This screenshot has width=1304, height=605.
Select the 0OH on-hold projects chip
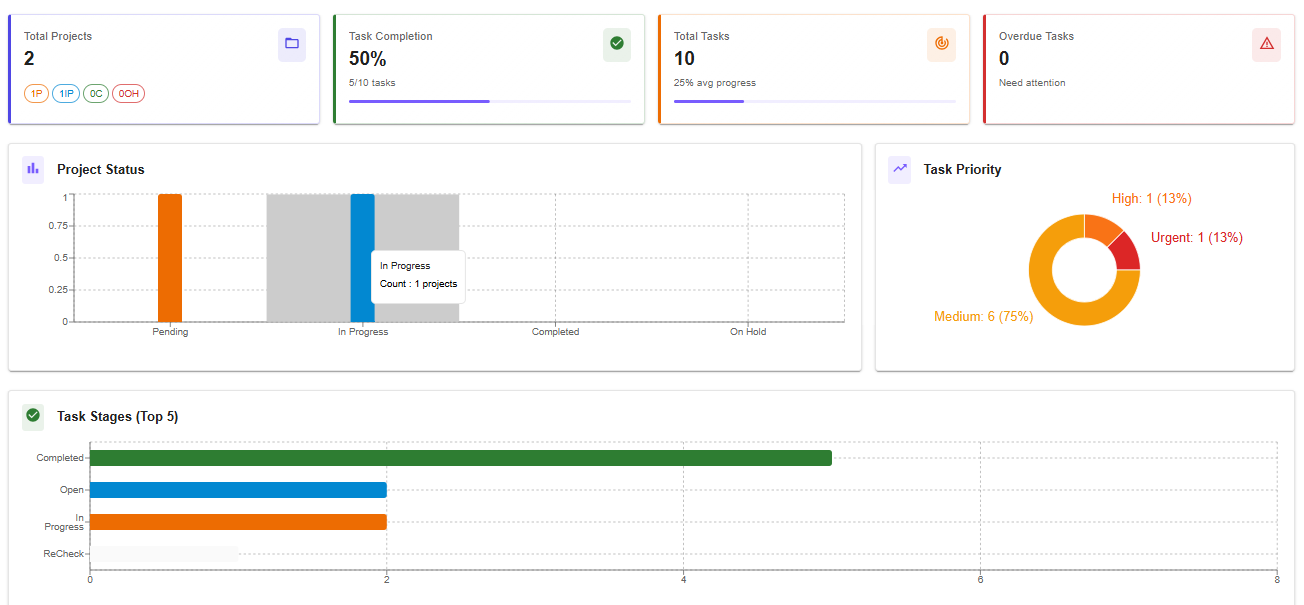(x=128, y=94)
